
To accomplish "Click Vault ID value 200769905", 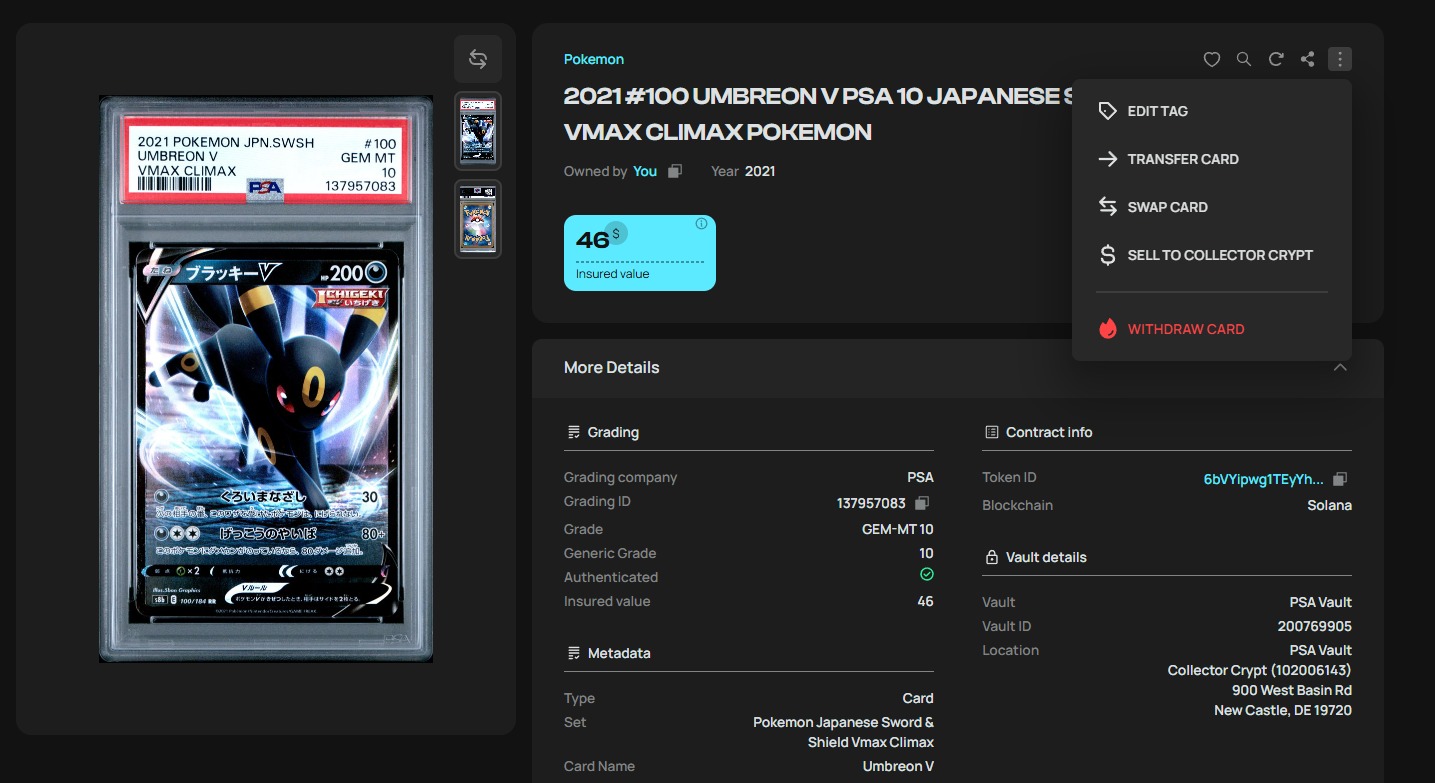I will click(x=1315, y=626).
